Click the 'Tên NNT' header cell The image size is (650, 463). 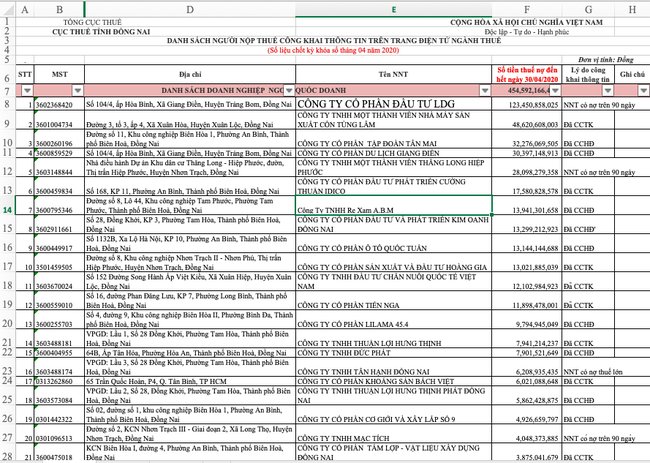pos(393,74)
